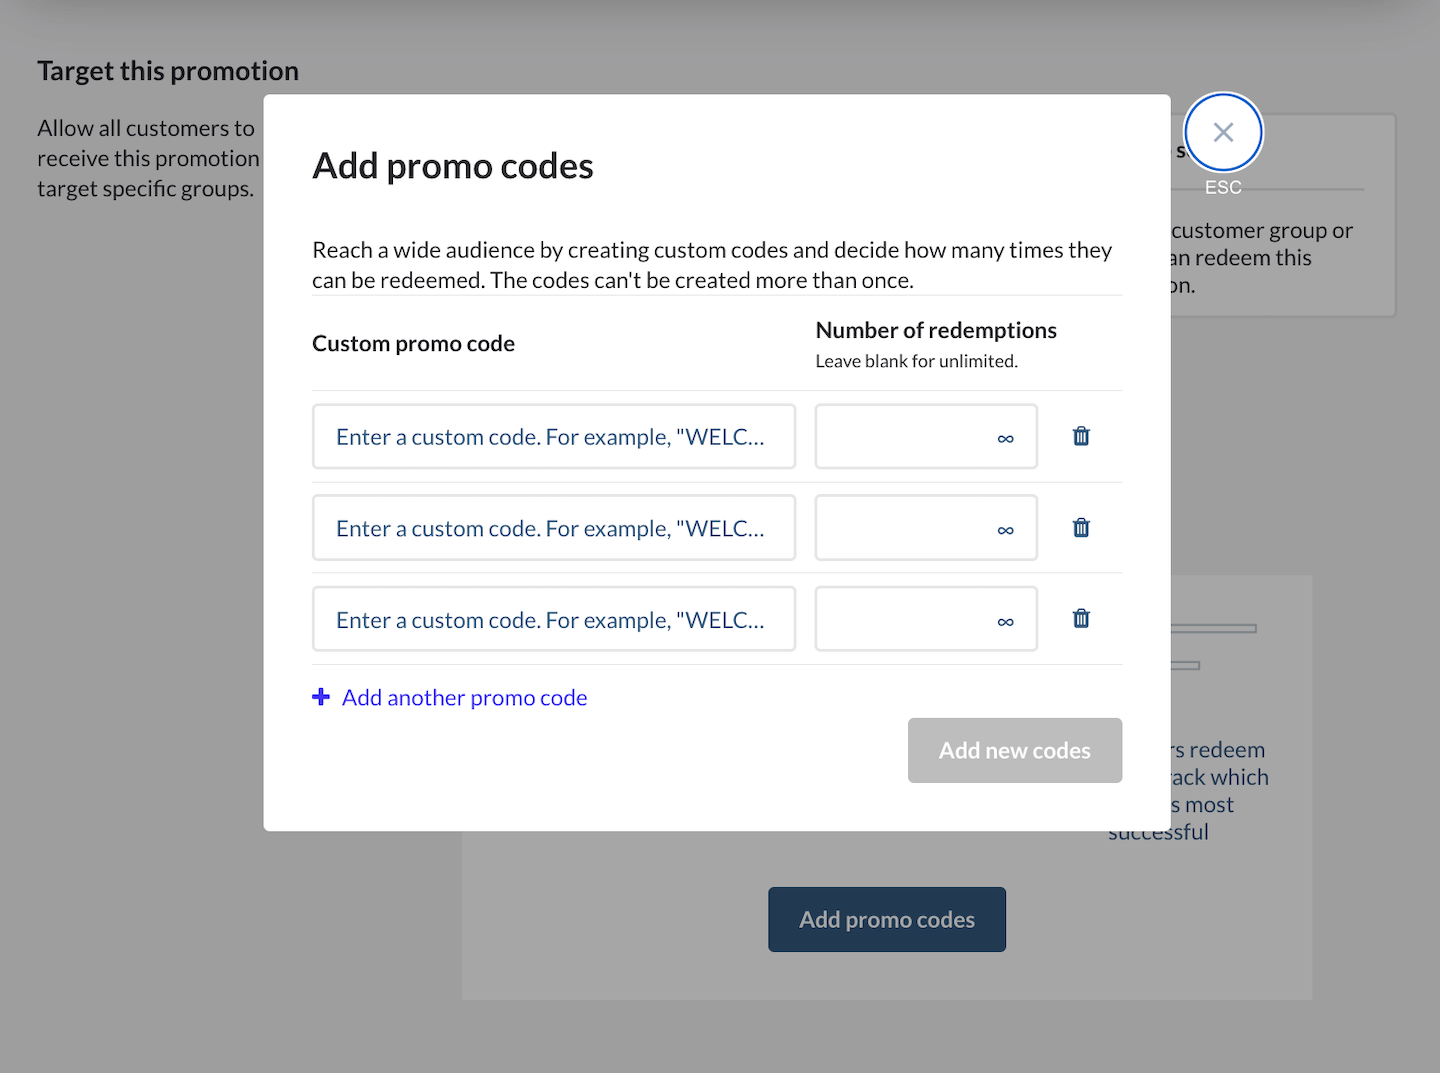Click the infinity symbol in the third redemptions field
This screenshot has height=1073, width=1440.
pyautogui.click(x=1005, y=619)
